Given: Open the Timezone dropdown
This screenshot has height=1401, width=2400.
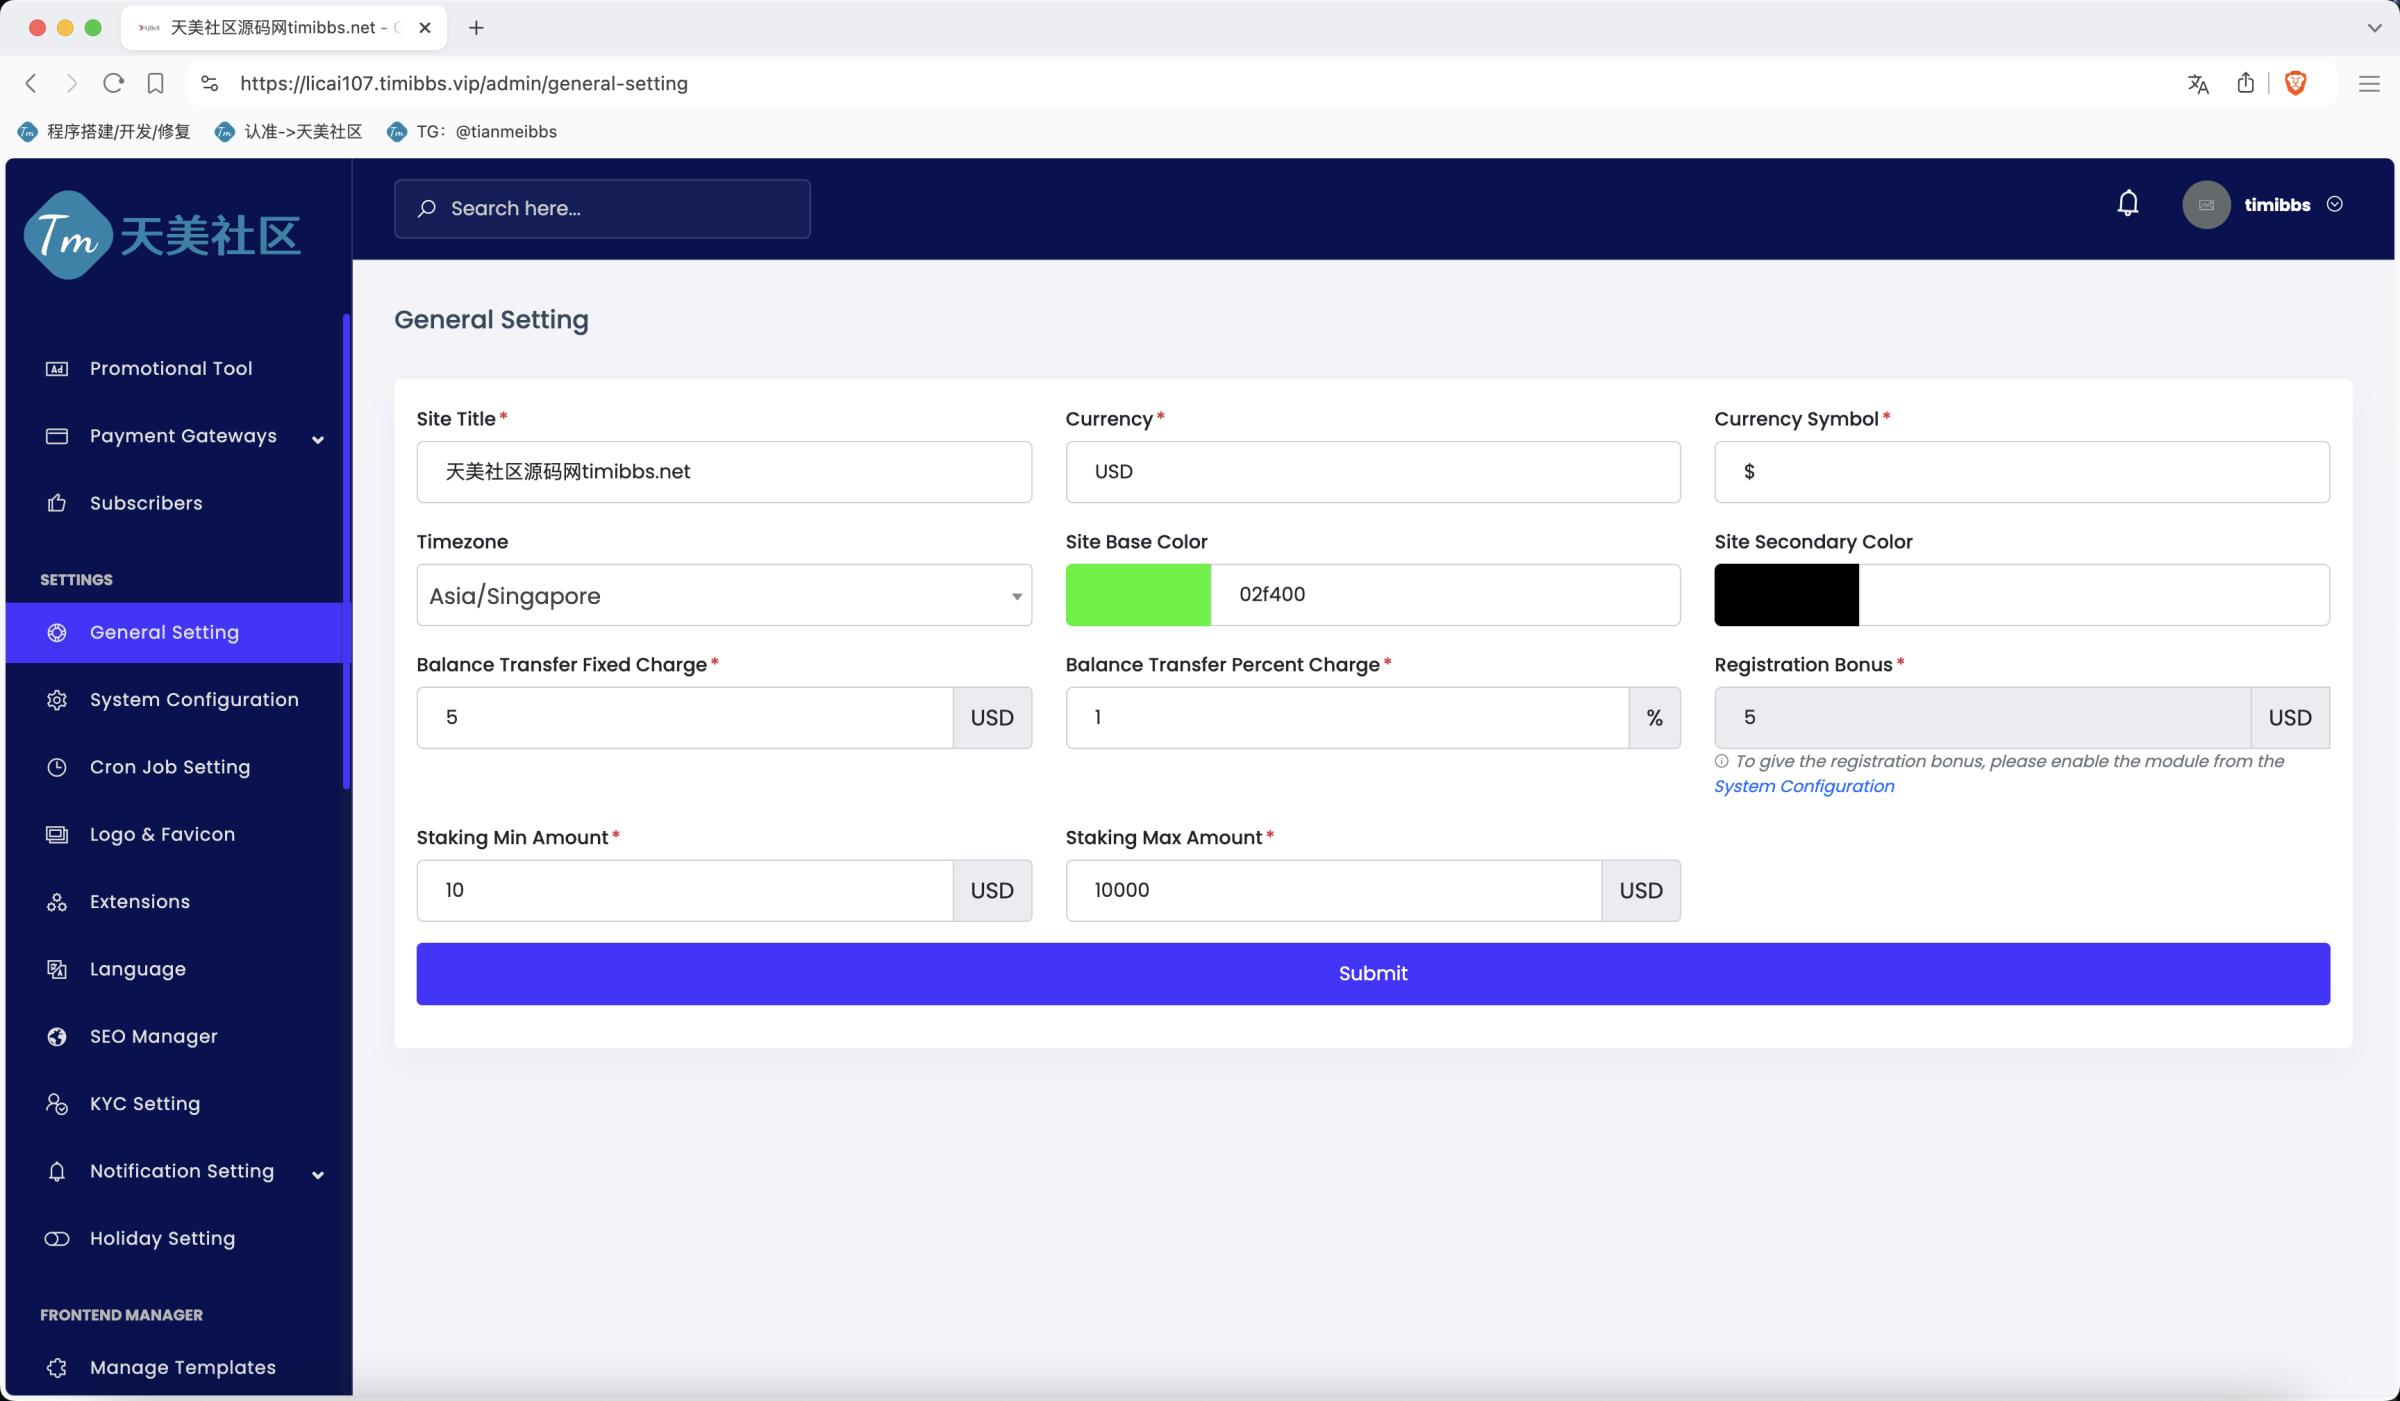Looking at the screenshot, I should (723, 596).
